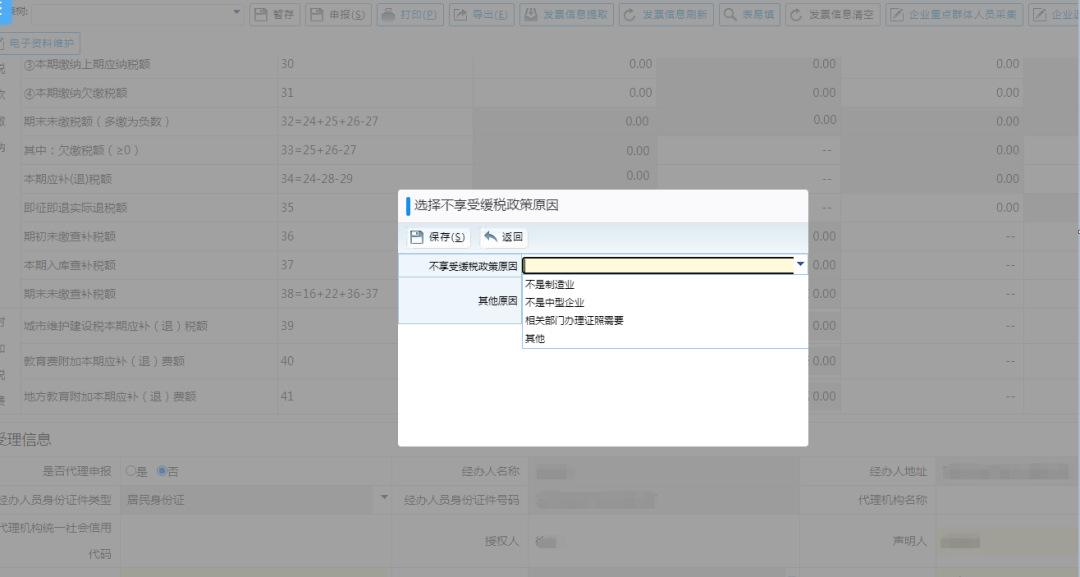The width and height of the screenshot is (1080, 577).
Task: Select 相关部门办理证照需要 option
Action: tap(574, 320)
